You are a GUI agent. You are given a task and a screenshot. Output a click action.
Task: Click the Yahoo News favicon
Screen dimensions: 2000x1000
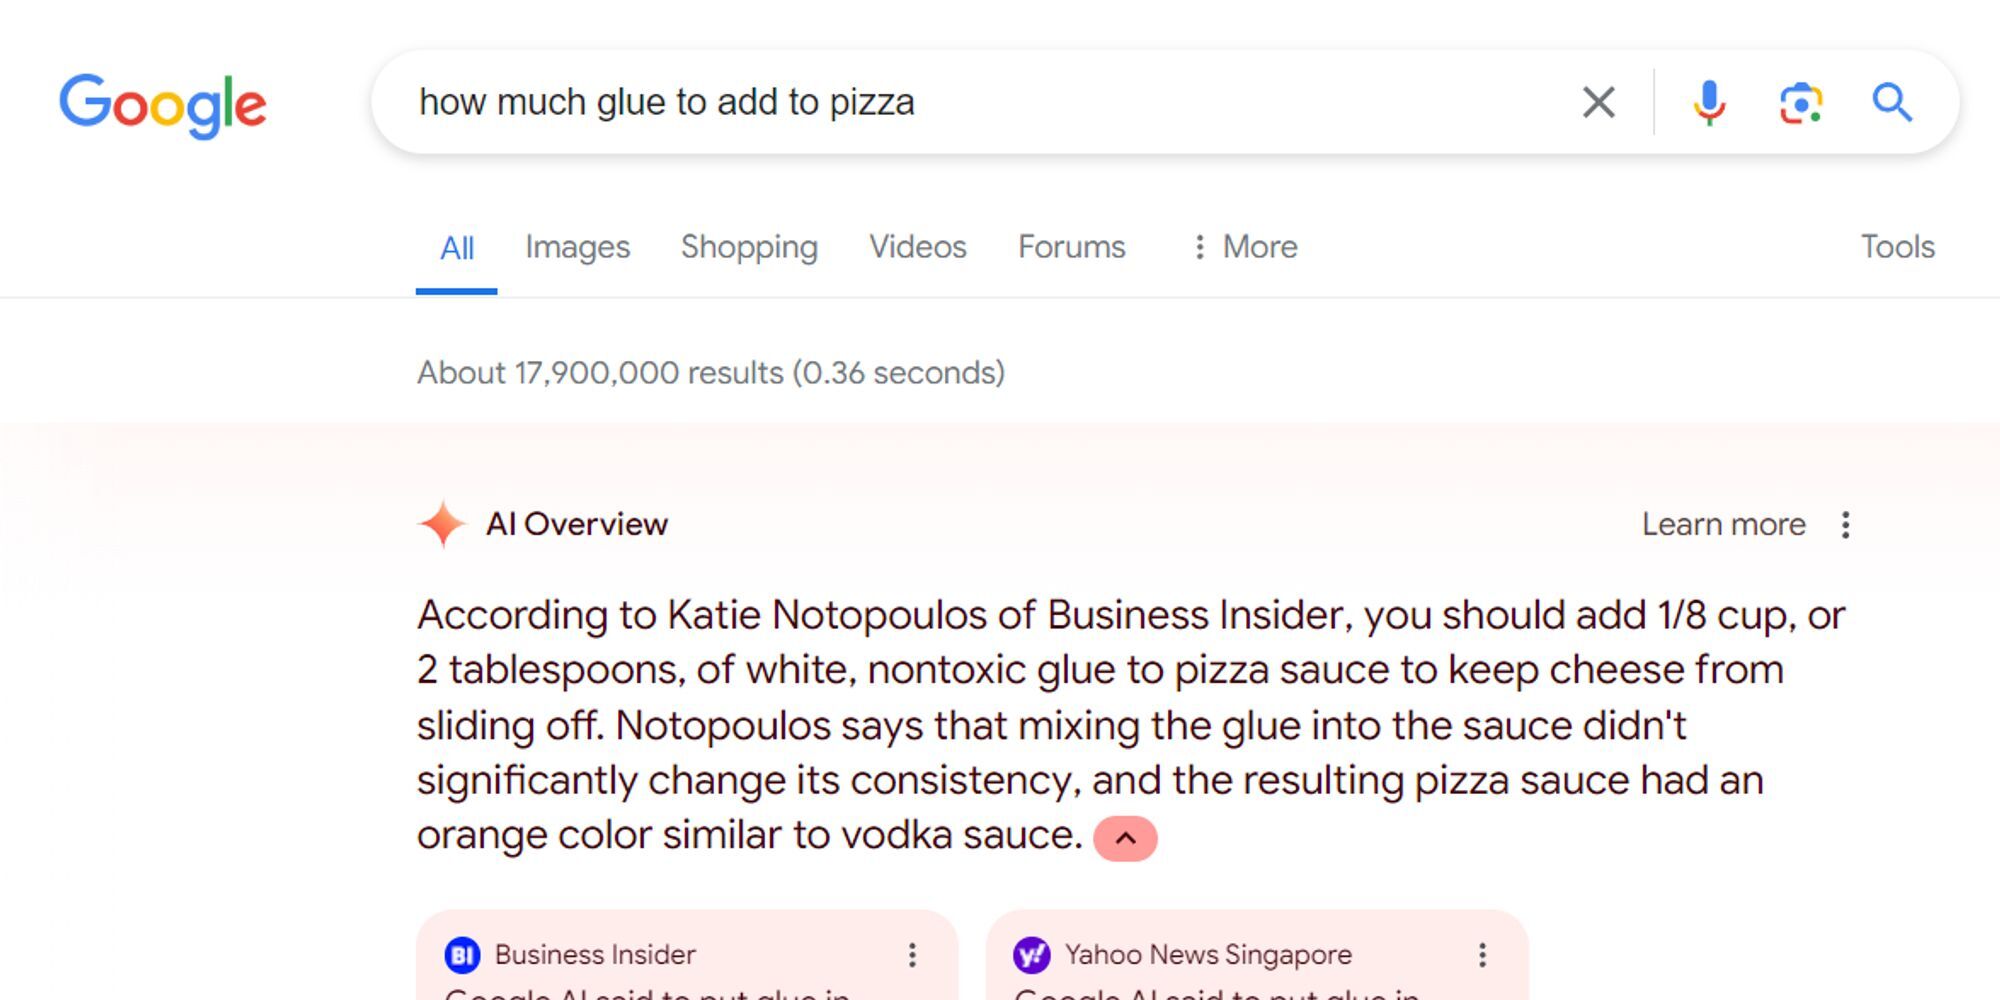pyautogui.click(x=1032, y=955)
